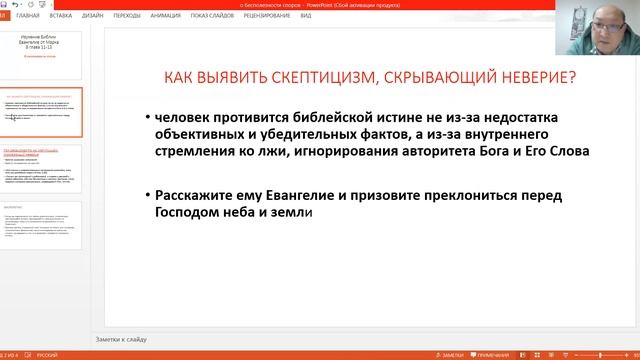Click the РУССКИЙ language indicator

47,355
